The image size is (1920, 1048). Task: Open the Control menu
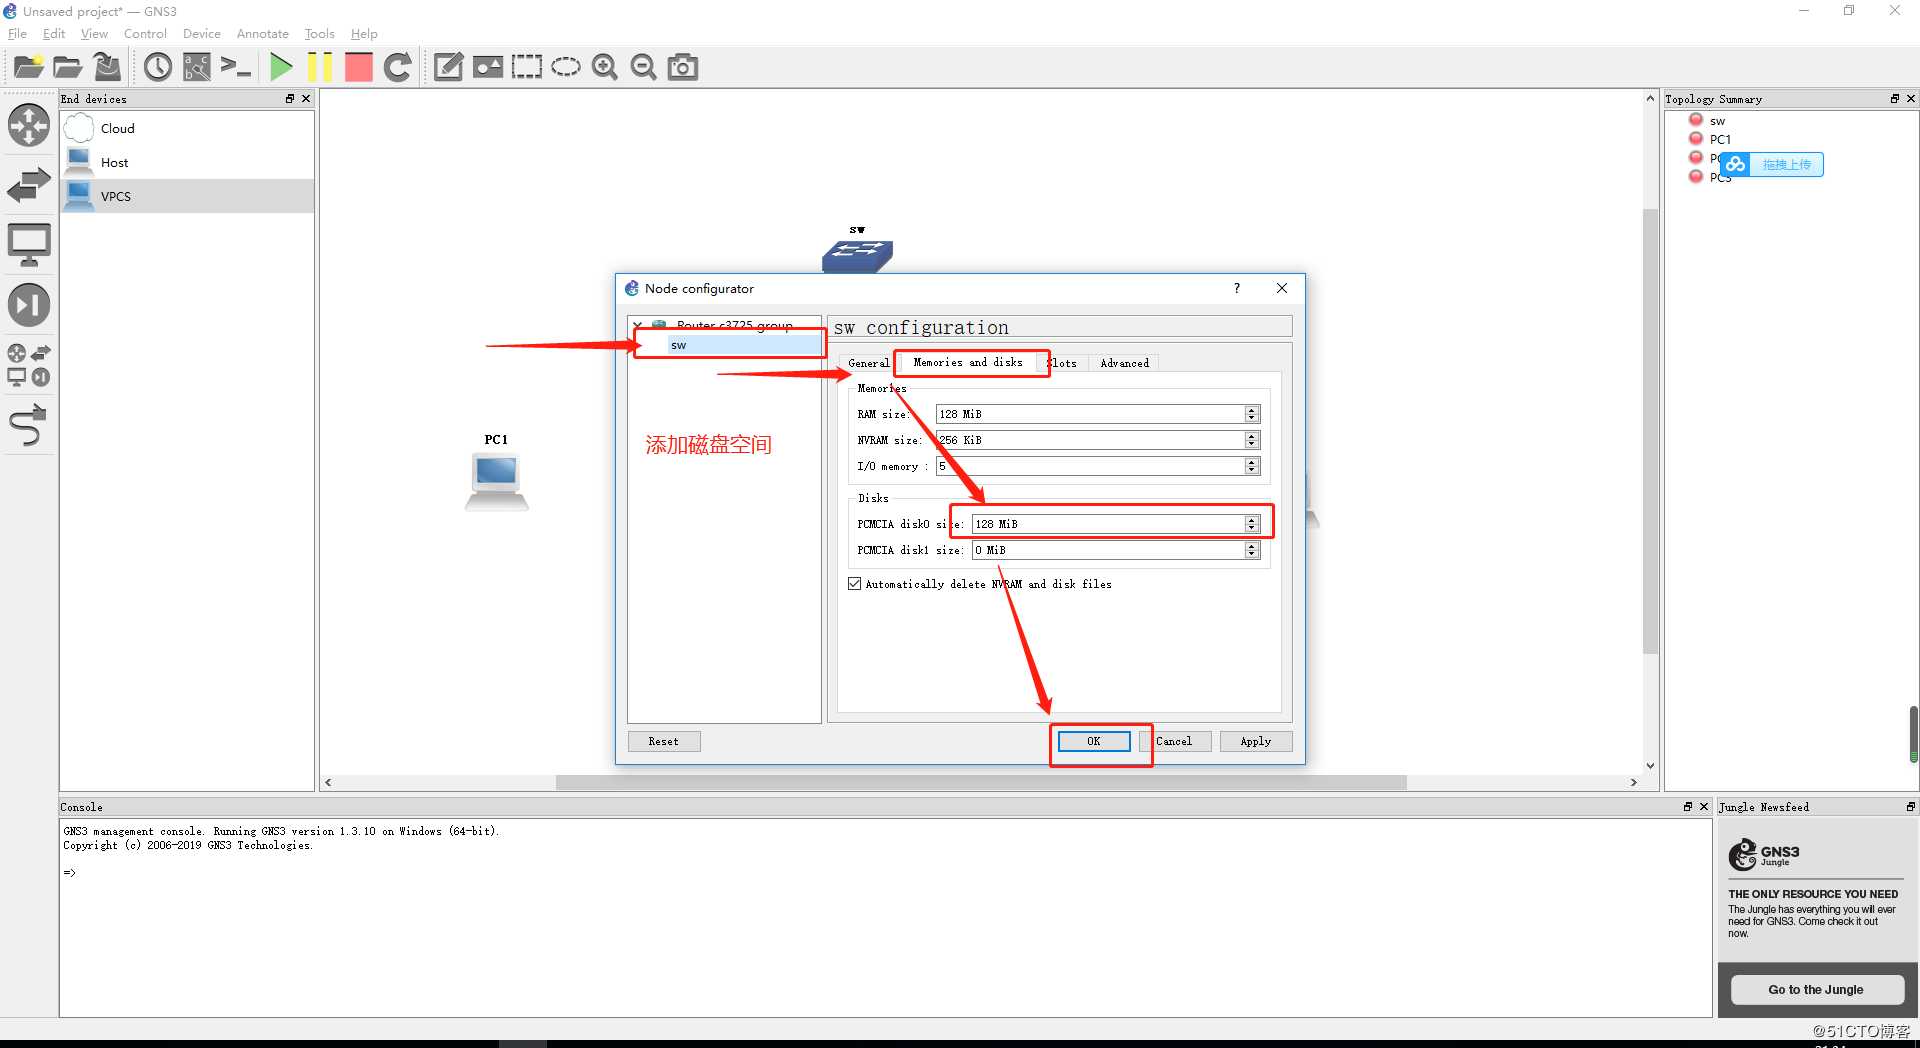click(x=145, y=33)
